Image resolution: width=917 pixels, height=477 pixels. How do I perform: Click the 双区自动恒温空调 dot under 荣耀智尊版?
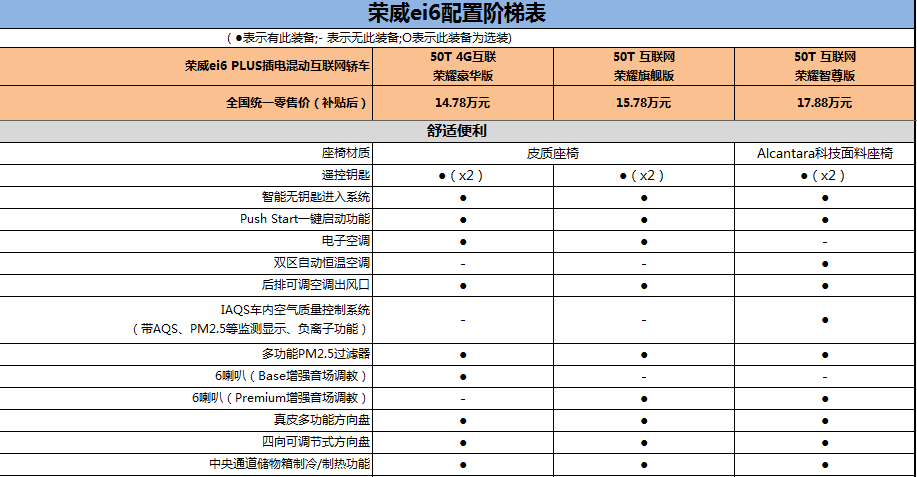click(825, 264)
